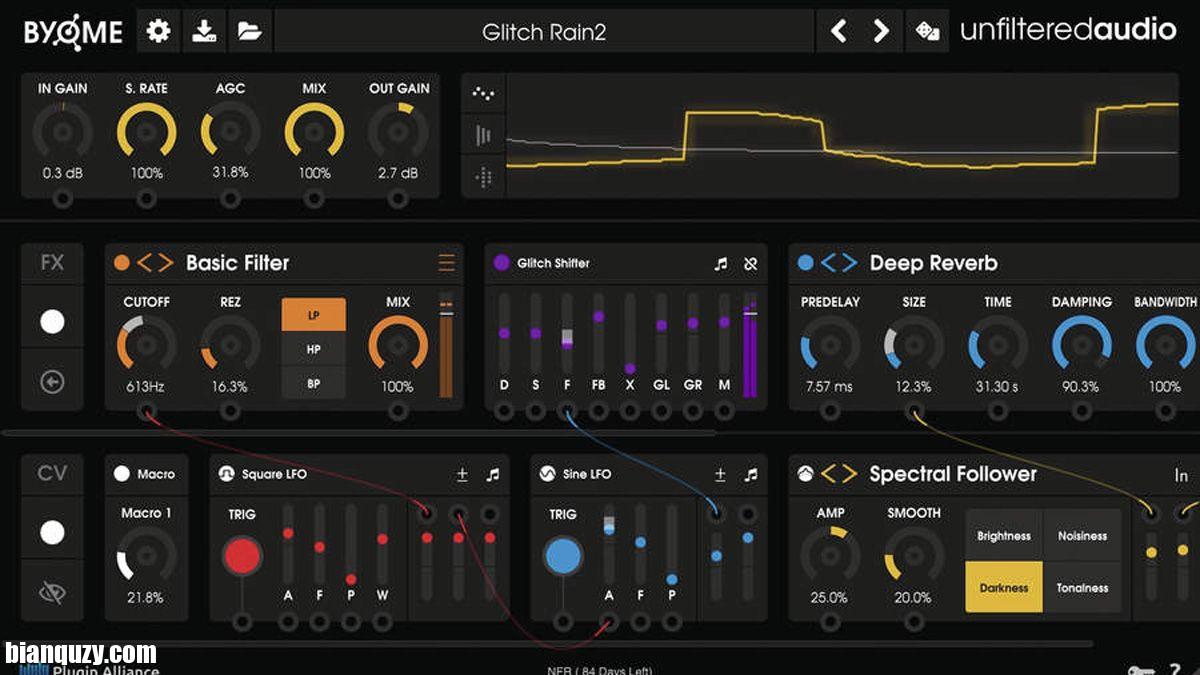Image resolution: width=1200 pixels, height=675 pixels.
Task: Trigger the Square LFO red TRIG button
Action: (242, 556)
